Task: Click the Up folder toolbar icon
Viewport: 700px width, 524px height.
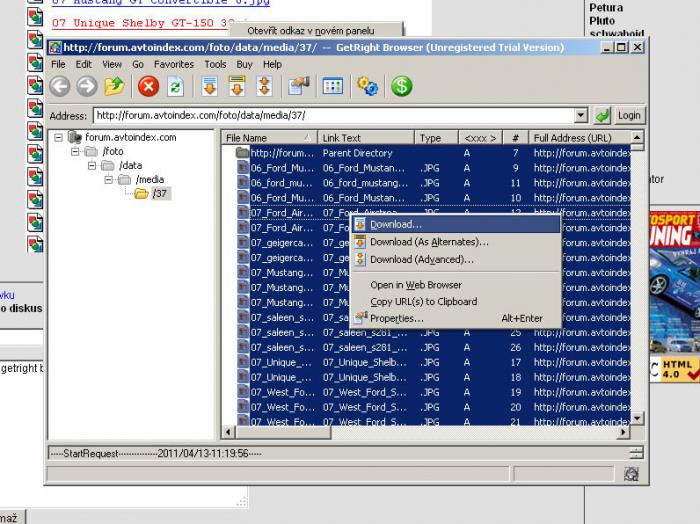Action: tap(114, 87)
